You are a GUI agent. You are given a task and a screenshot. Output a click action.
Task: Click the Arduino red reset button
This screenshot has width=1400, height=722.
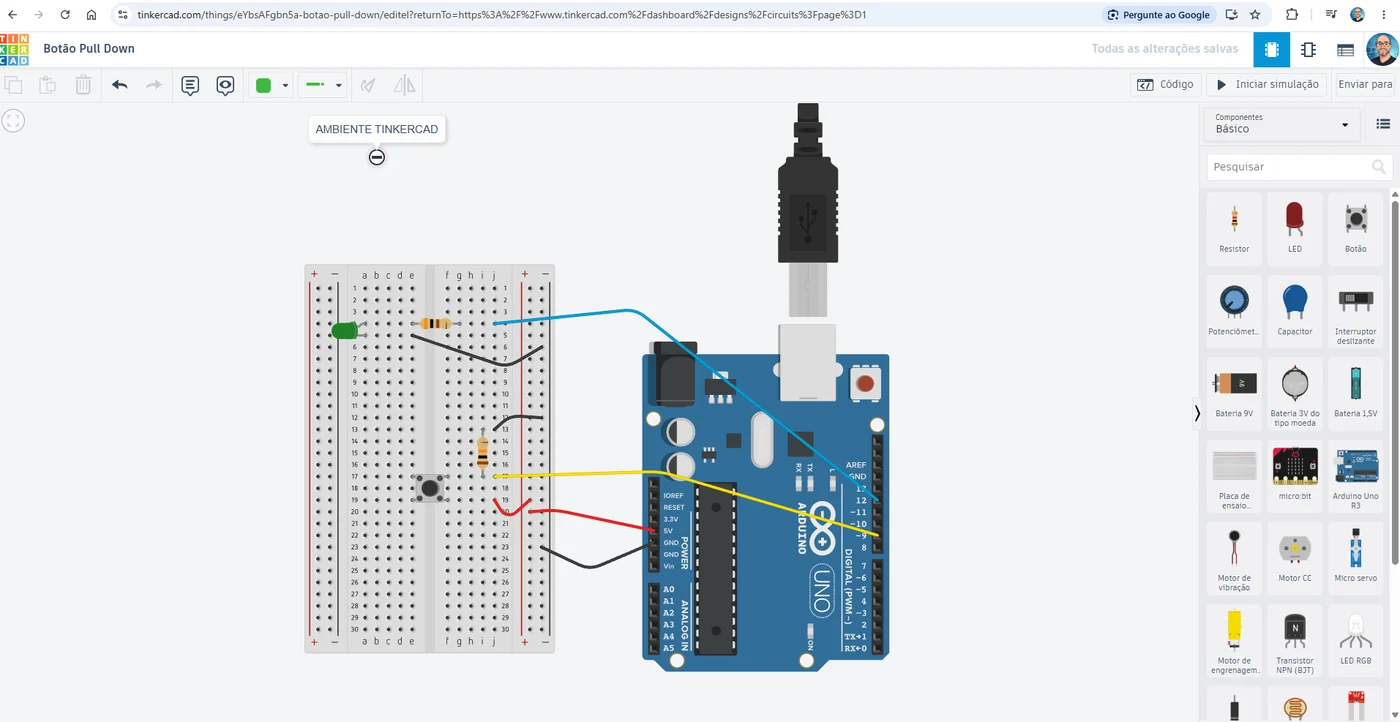(865, 383)
